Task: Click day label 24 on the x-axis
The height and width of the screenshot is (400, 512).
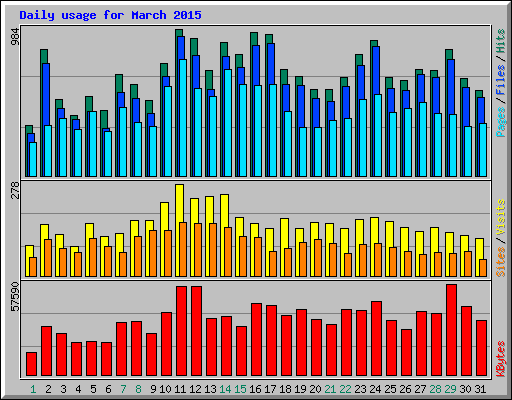Action: pyautogui.click(x=375, y=389)
